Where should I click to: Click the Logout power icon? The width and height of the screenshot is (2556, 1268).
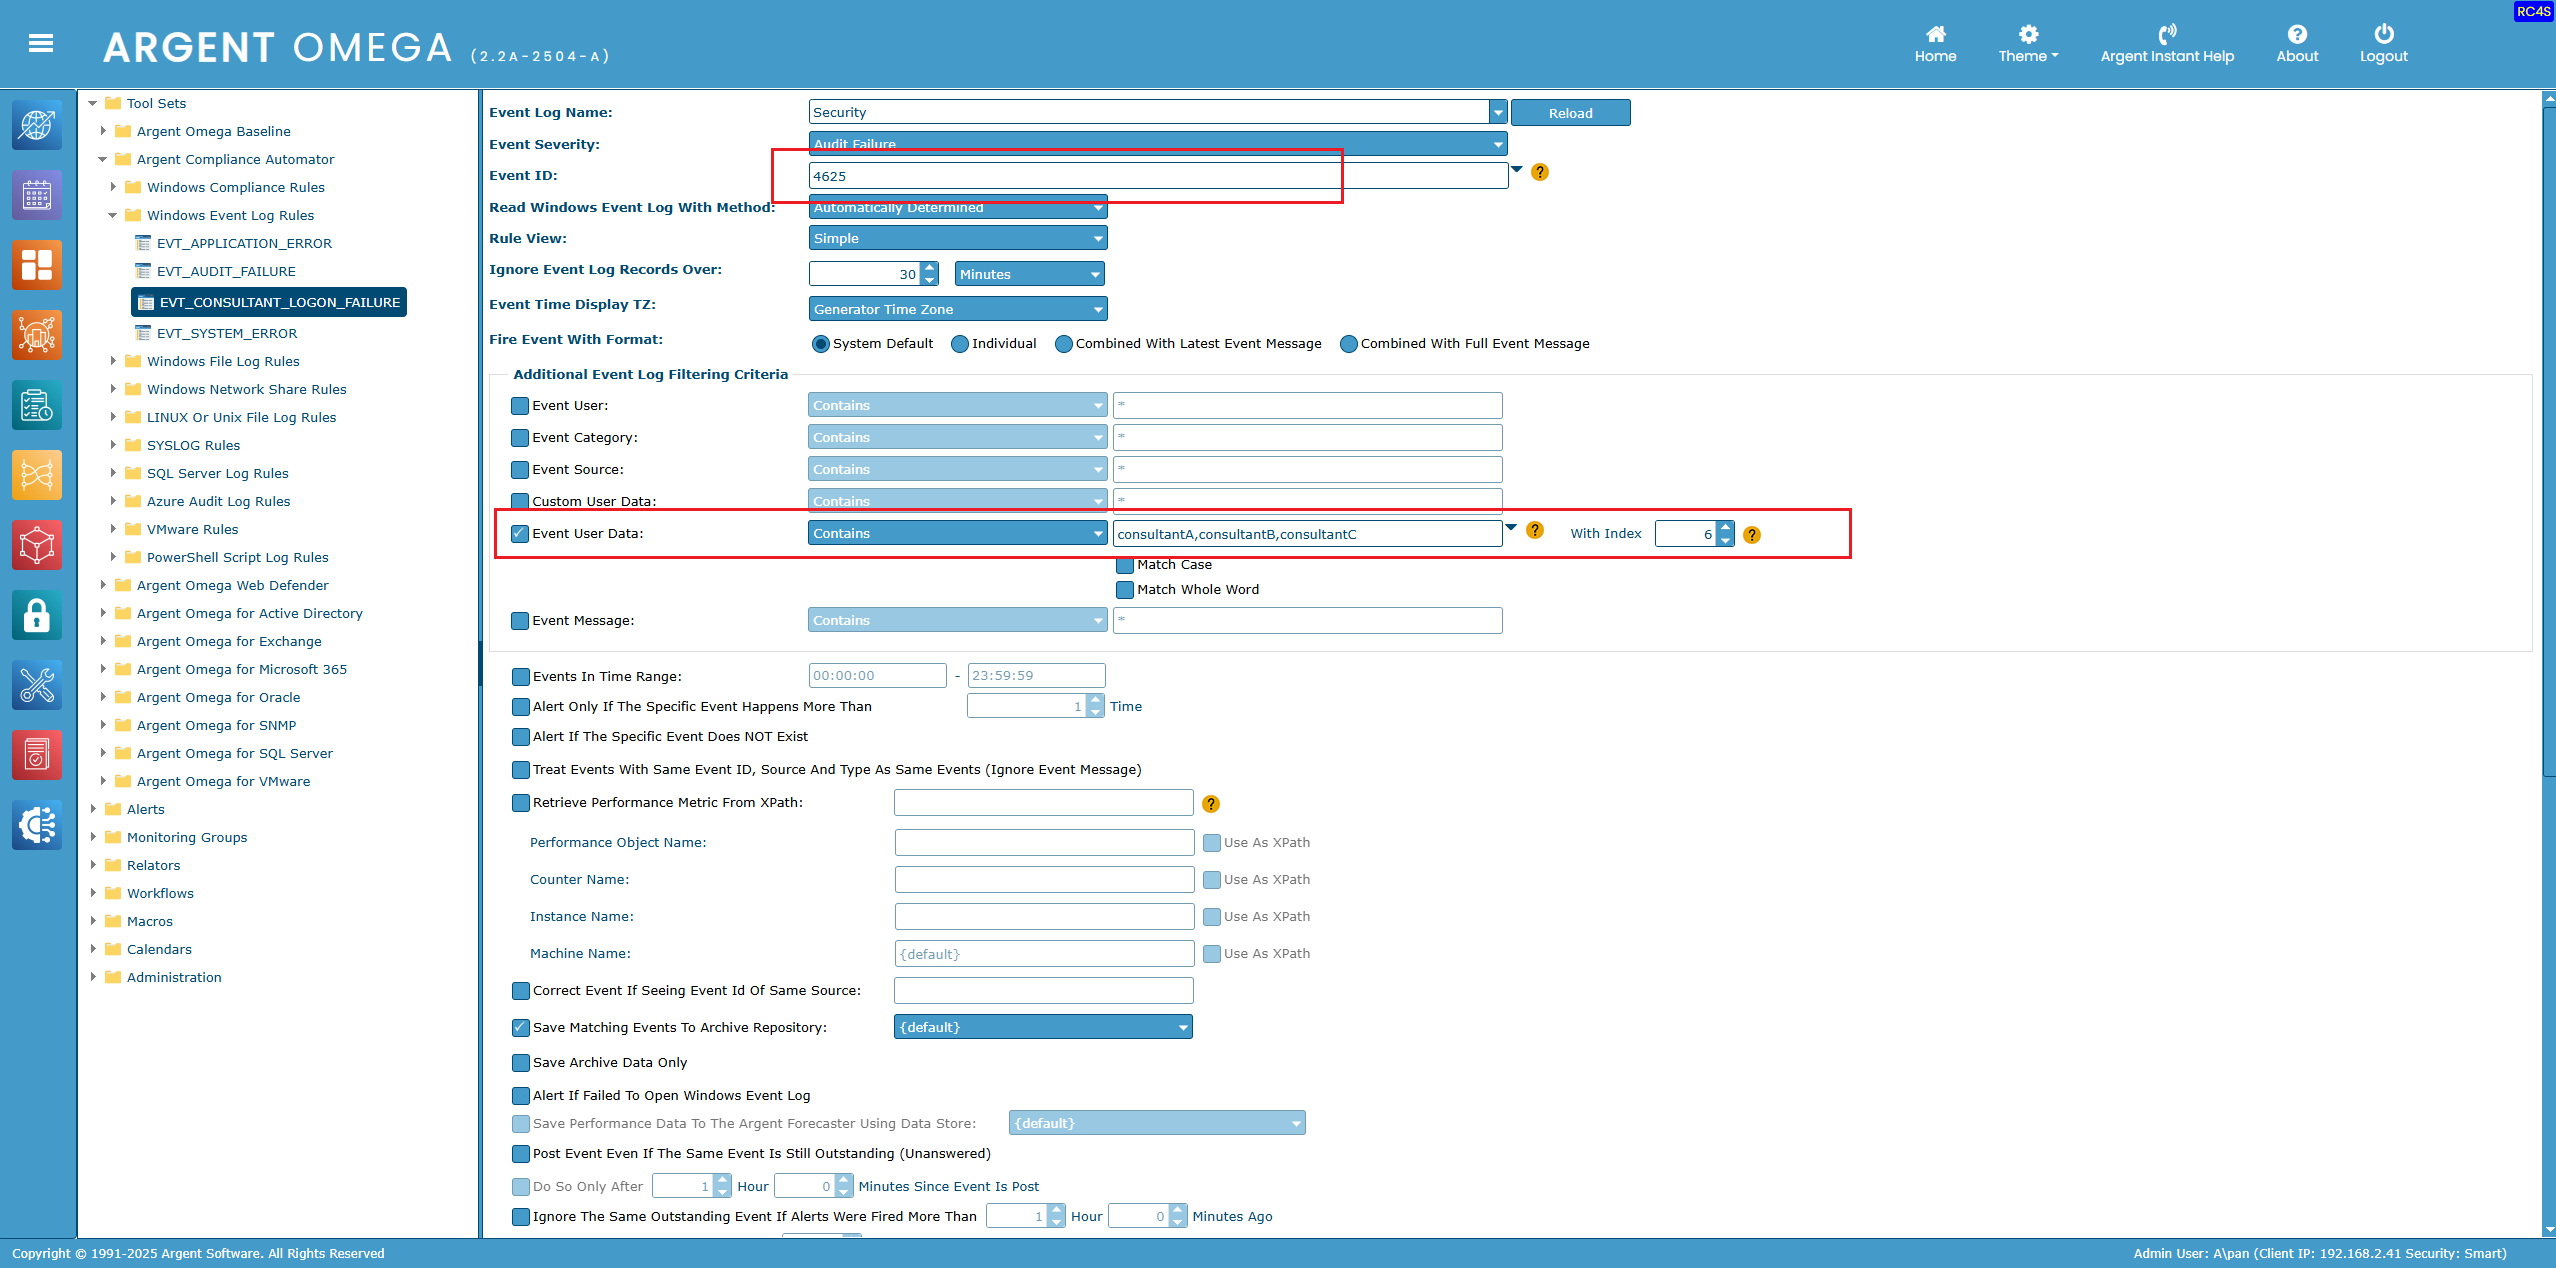click(x=2383, y=34)
